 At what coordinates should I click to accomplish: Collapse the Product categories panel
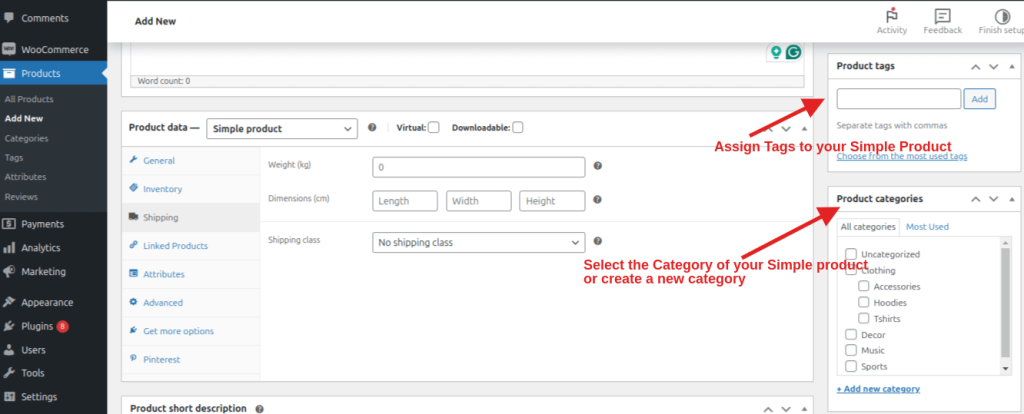pos(1012,199)
